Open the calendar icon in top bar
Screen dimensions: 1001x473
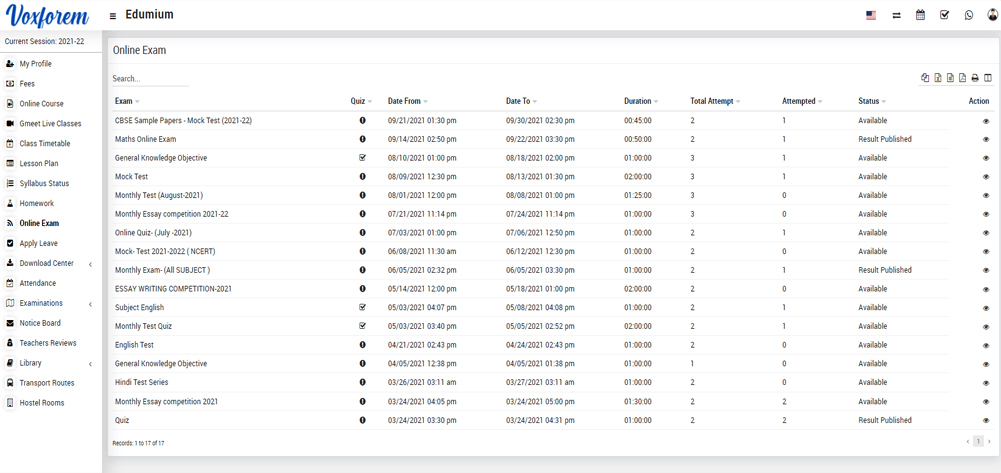pyautogui.click(x=920, y=15)
